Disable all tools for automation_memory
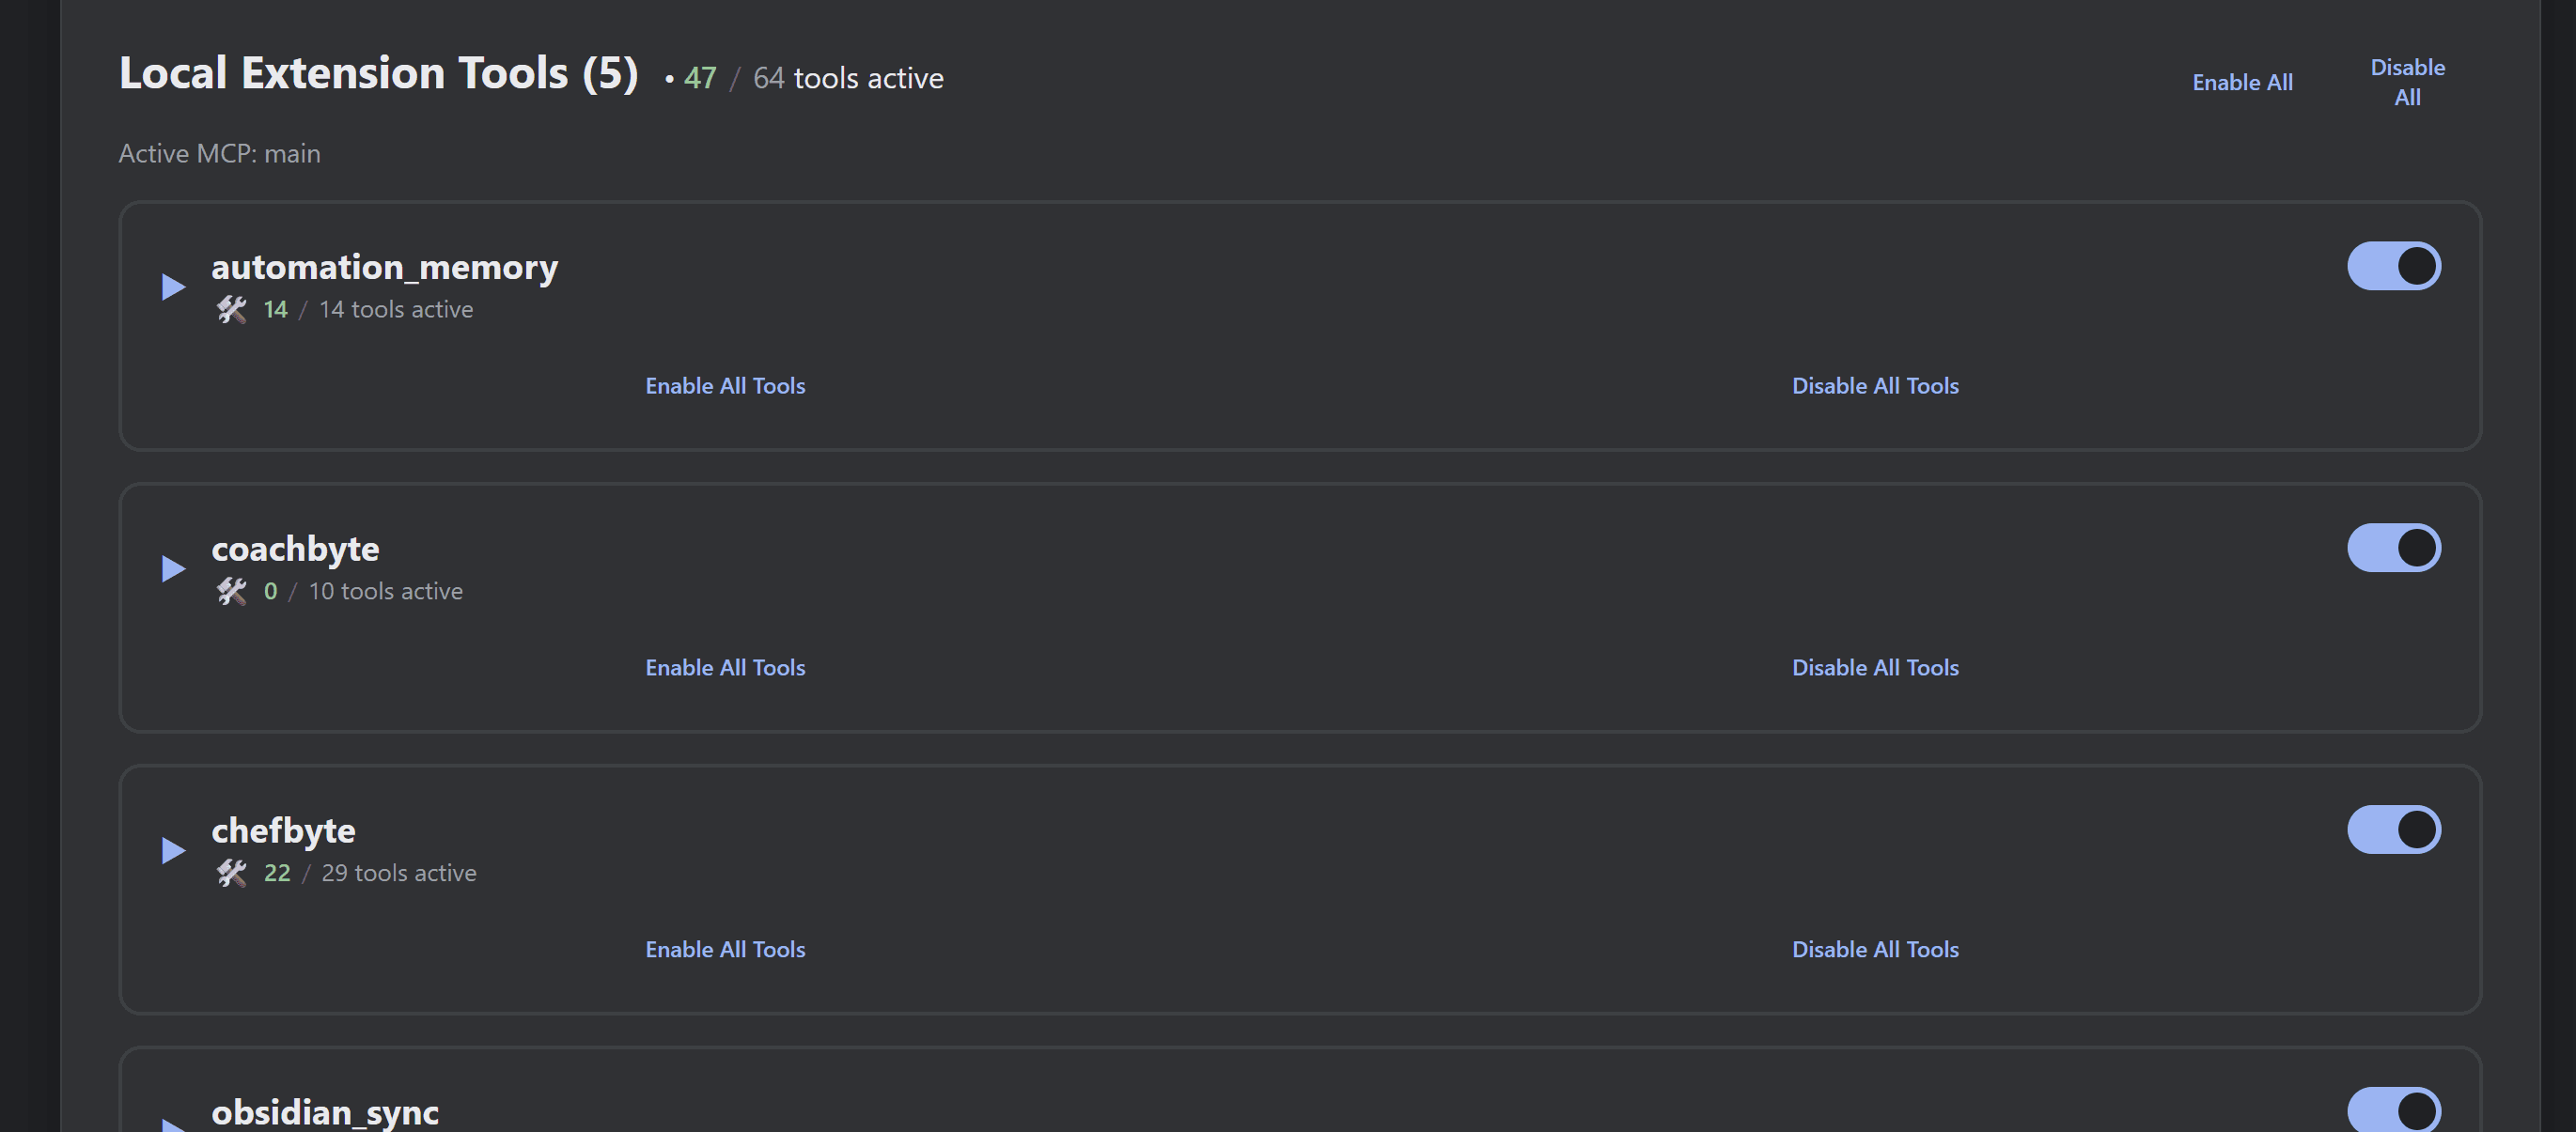This screenshot has width=2576, height=1132. (x=1875, y=387)
